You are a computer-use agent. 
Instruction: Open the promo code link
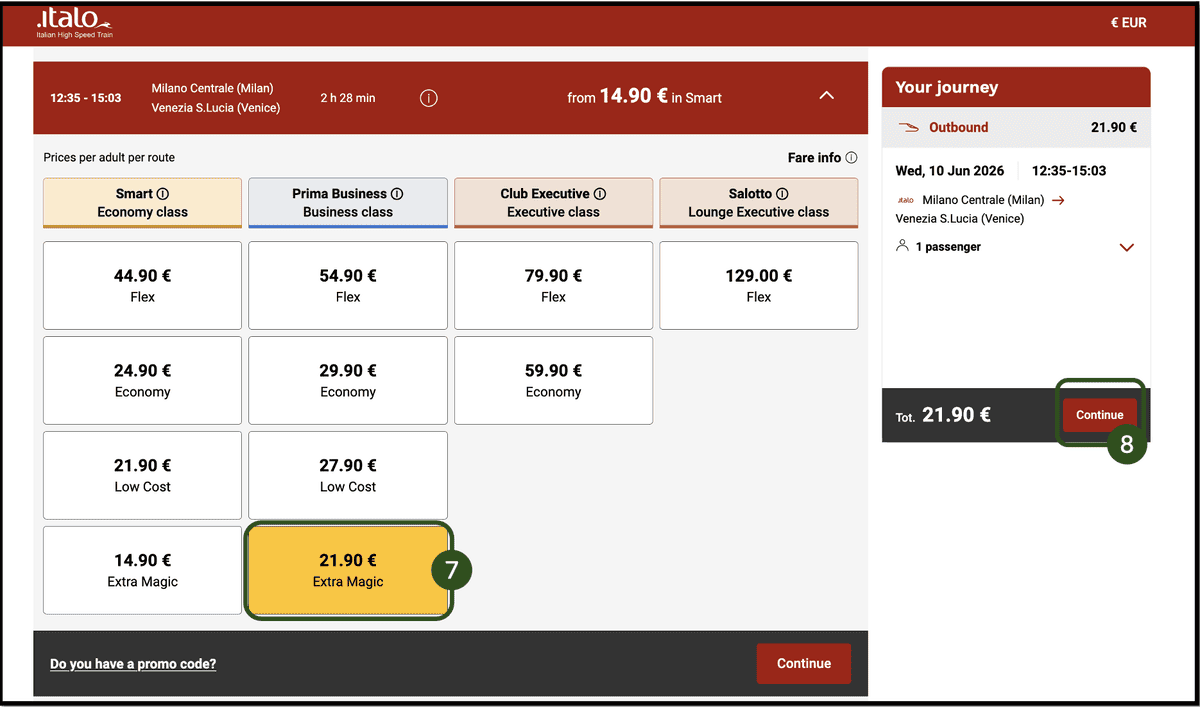tap(133, 664)
